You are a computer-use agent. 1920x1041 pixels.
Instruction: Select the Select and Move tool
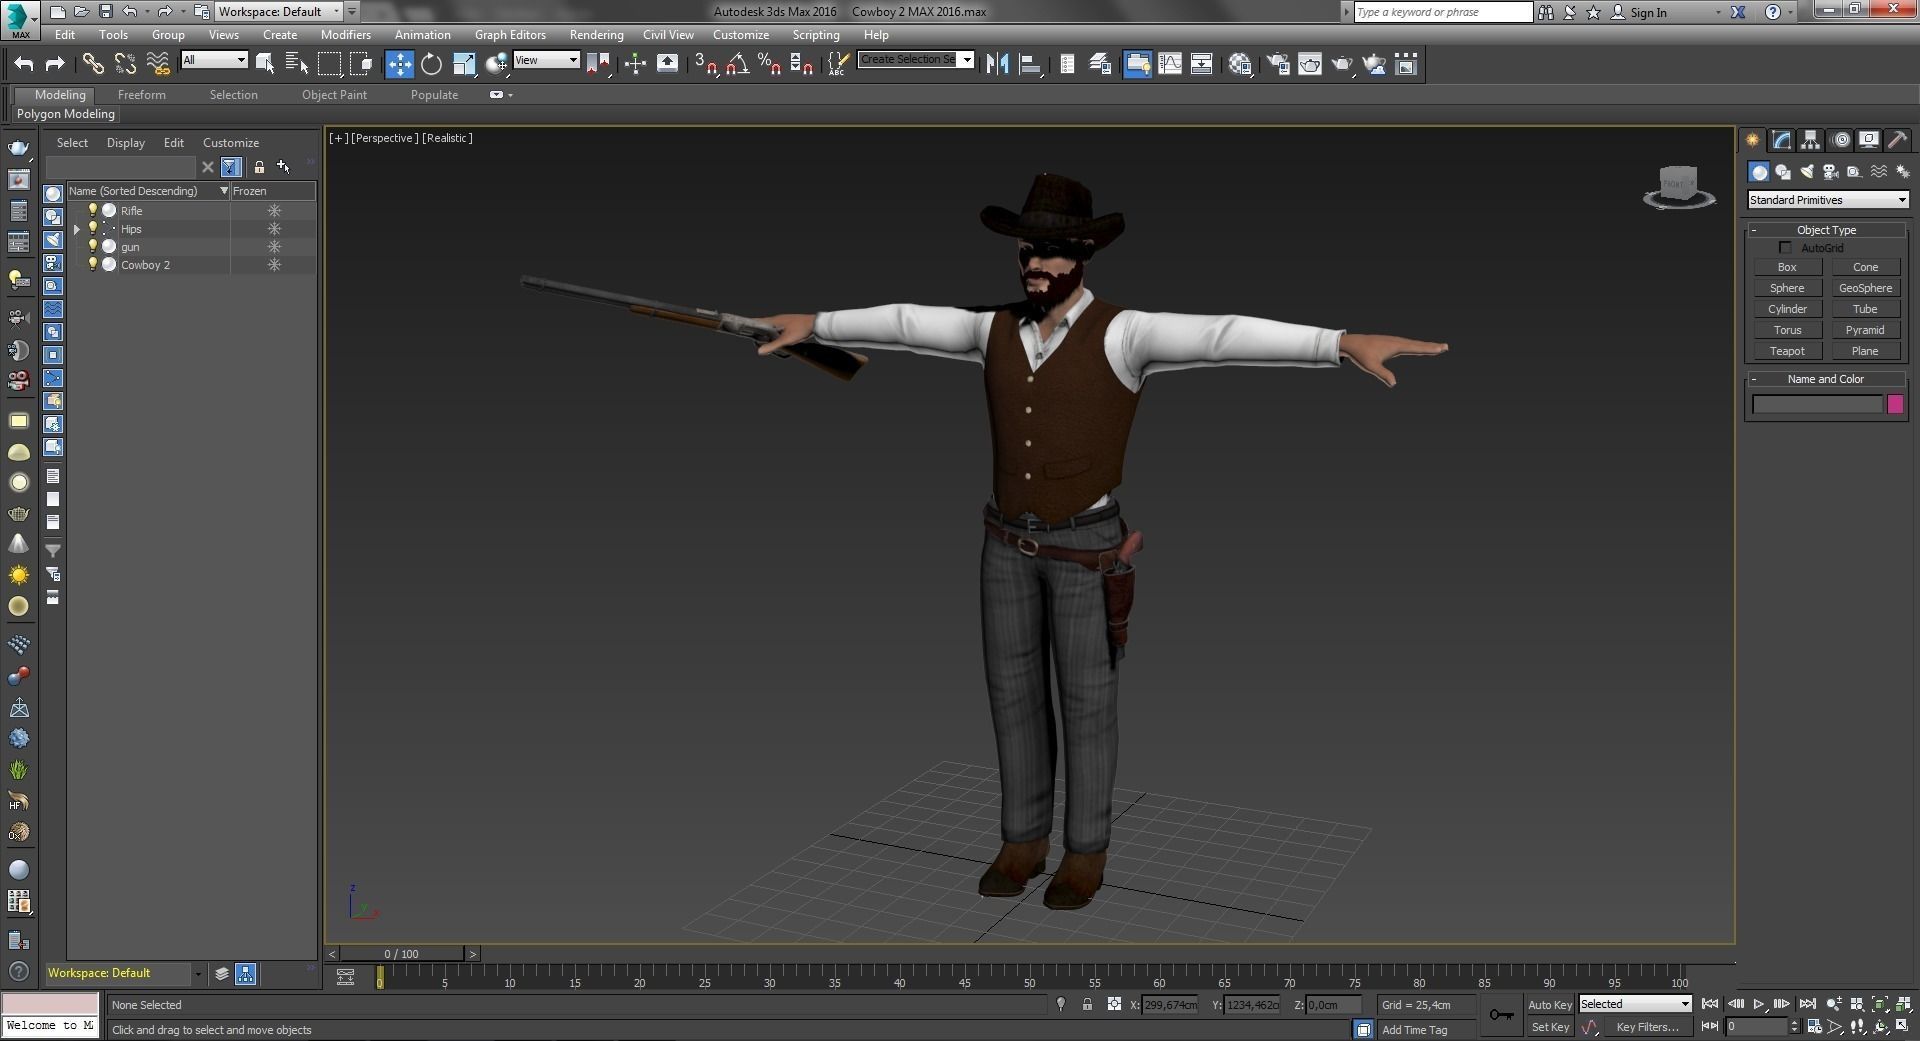tap(399, 64)
